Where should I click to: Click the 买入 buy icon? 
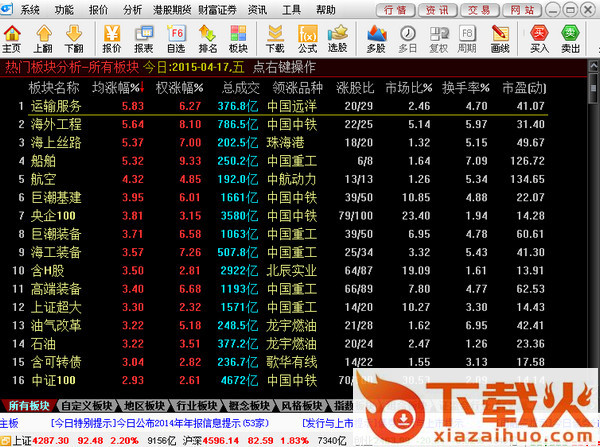click(x=539, y=39)
